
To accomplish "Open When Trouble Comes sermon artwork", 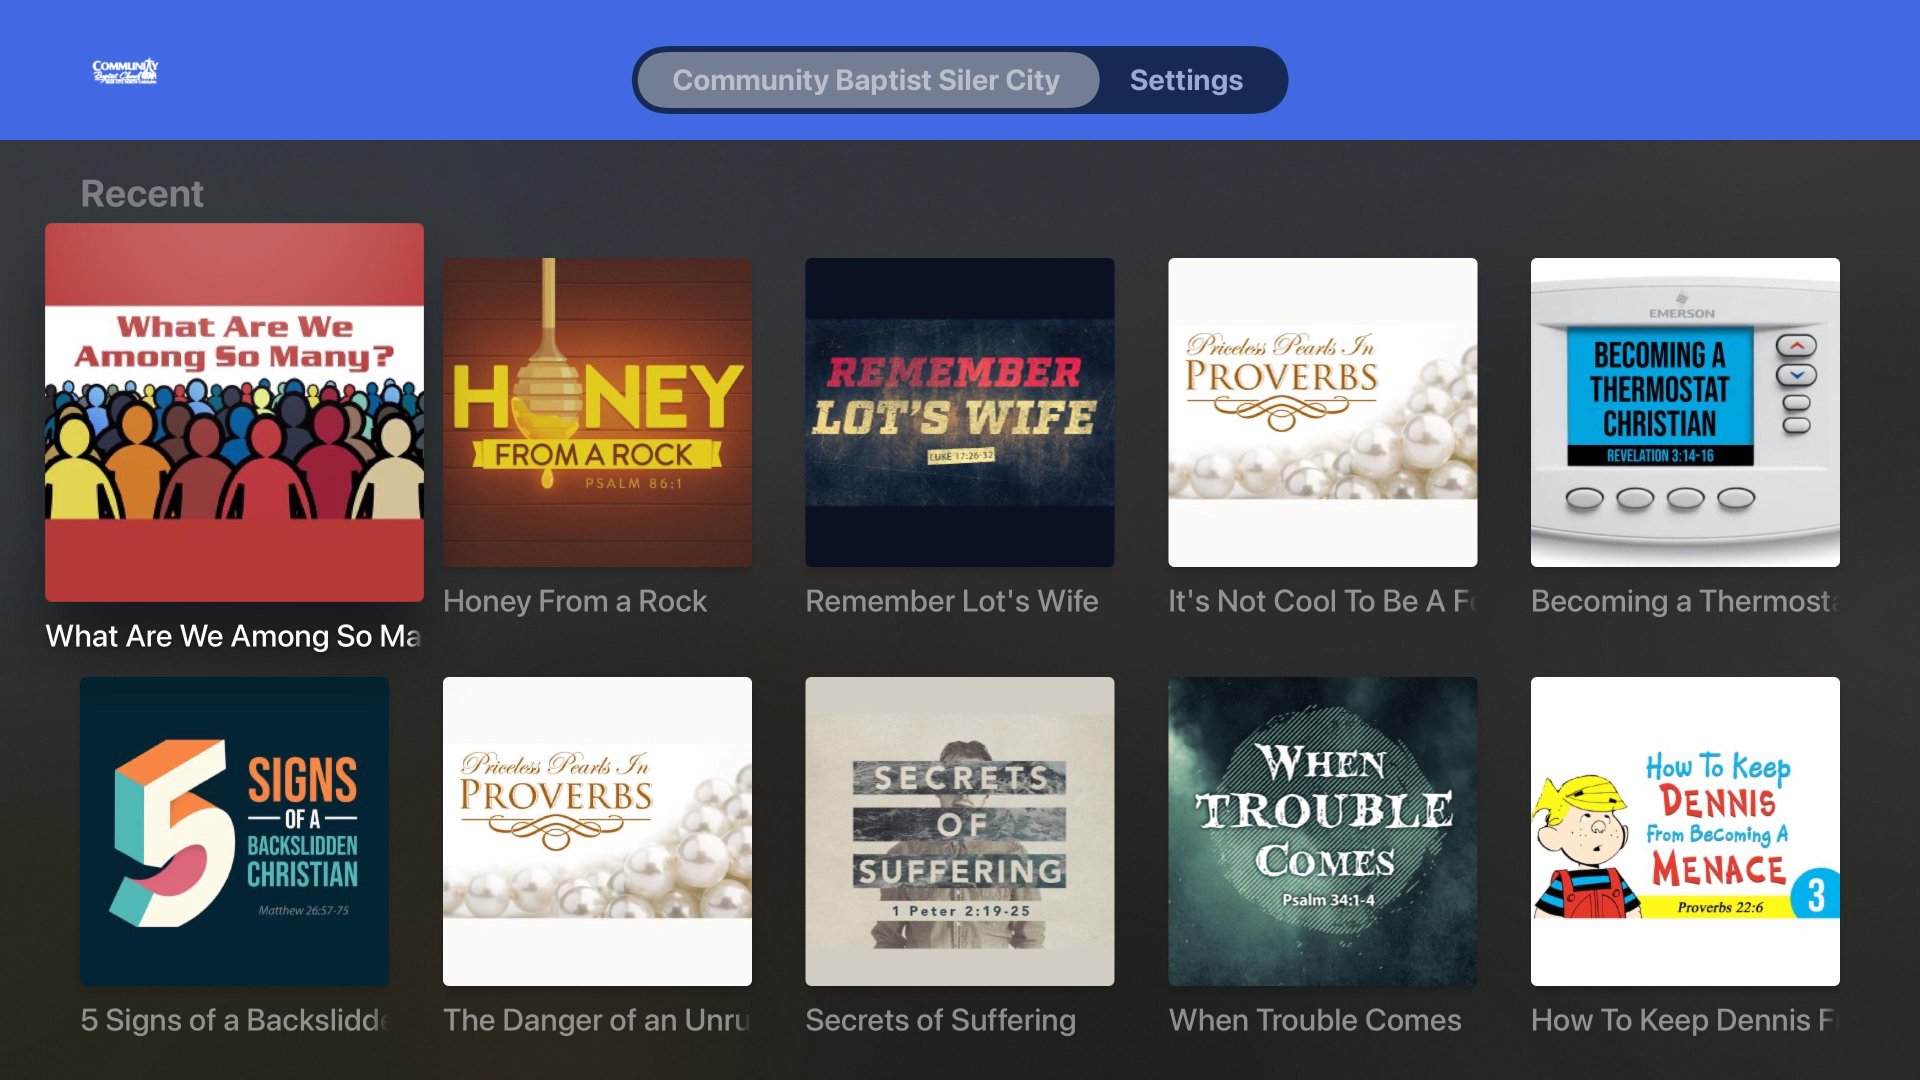I will pyautogui.click(x=1323, y=831).
